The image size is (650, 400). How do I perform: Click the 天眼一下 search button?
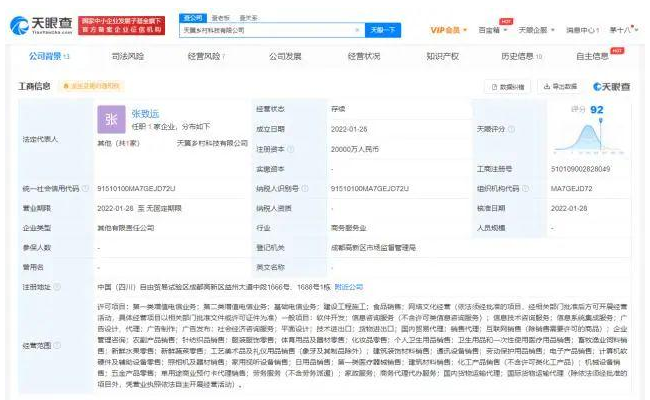(383, 30)
